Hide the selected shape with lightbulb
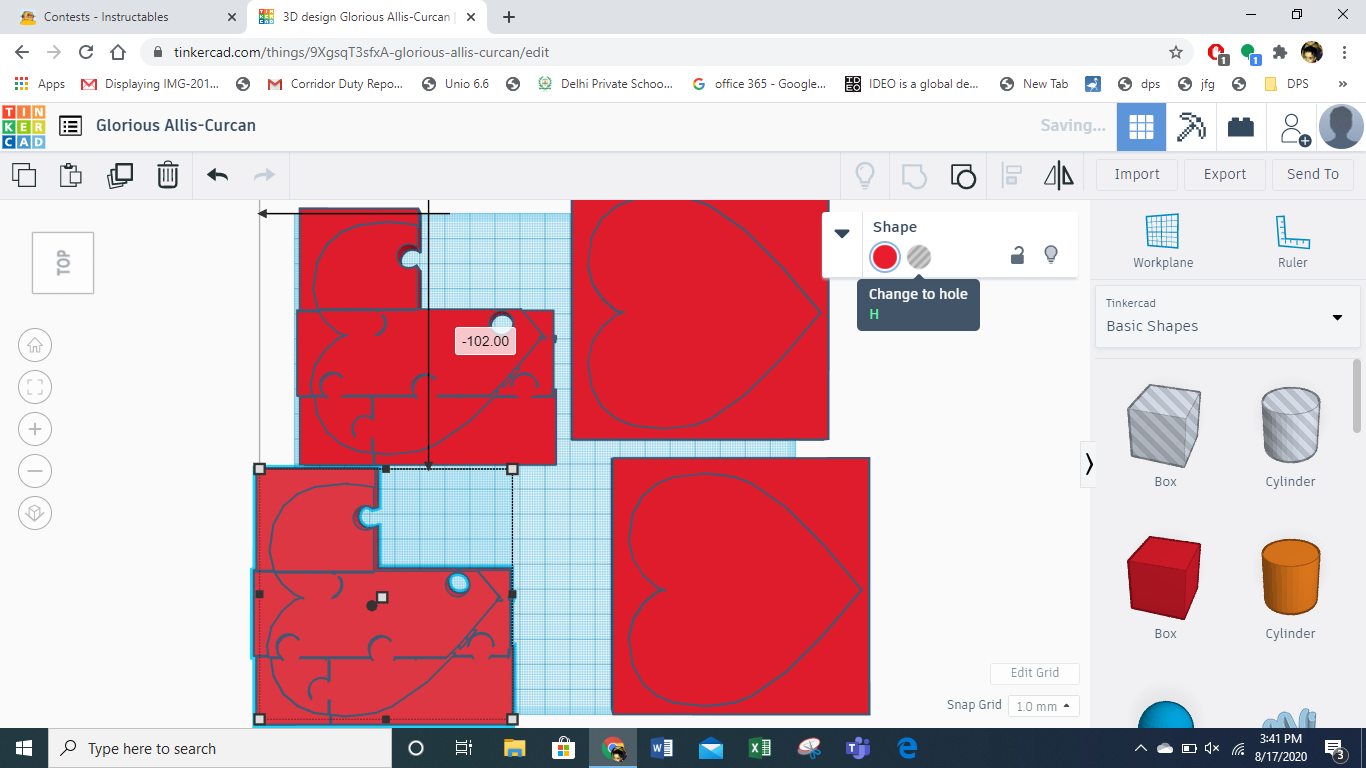 (x=1051, y=255)
